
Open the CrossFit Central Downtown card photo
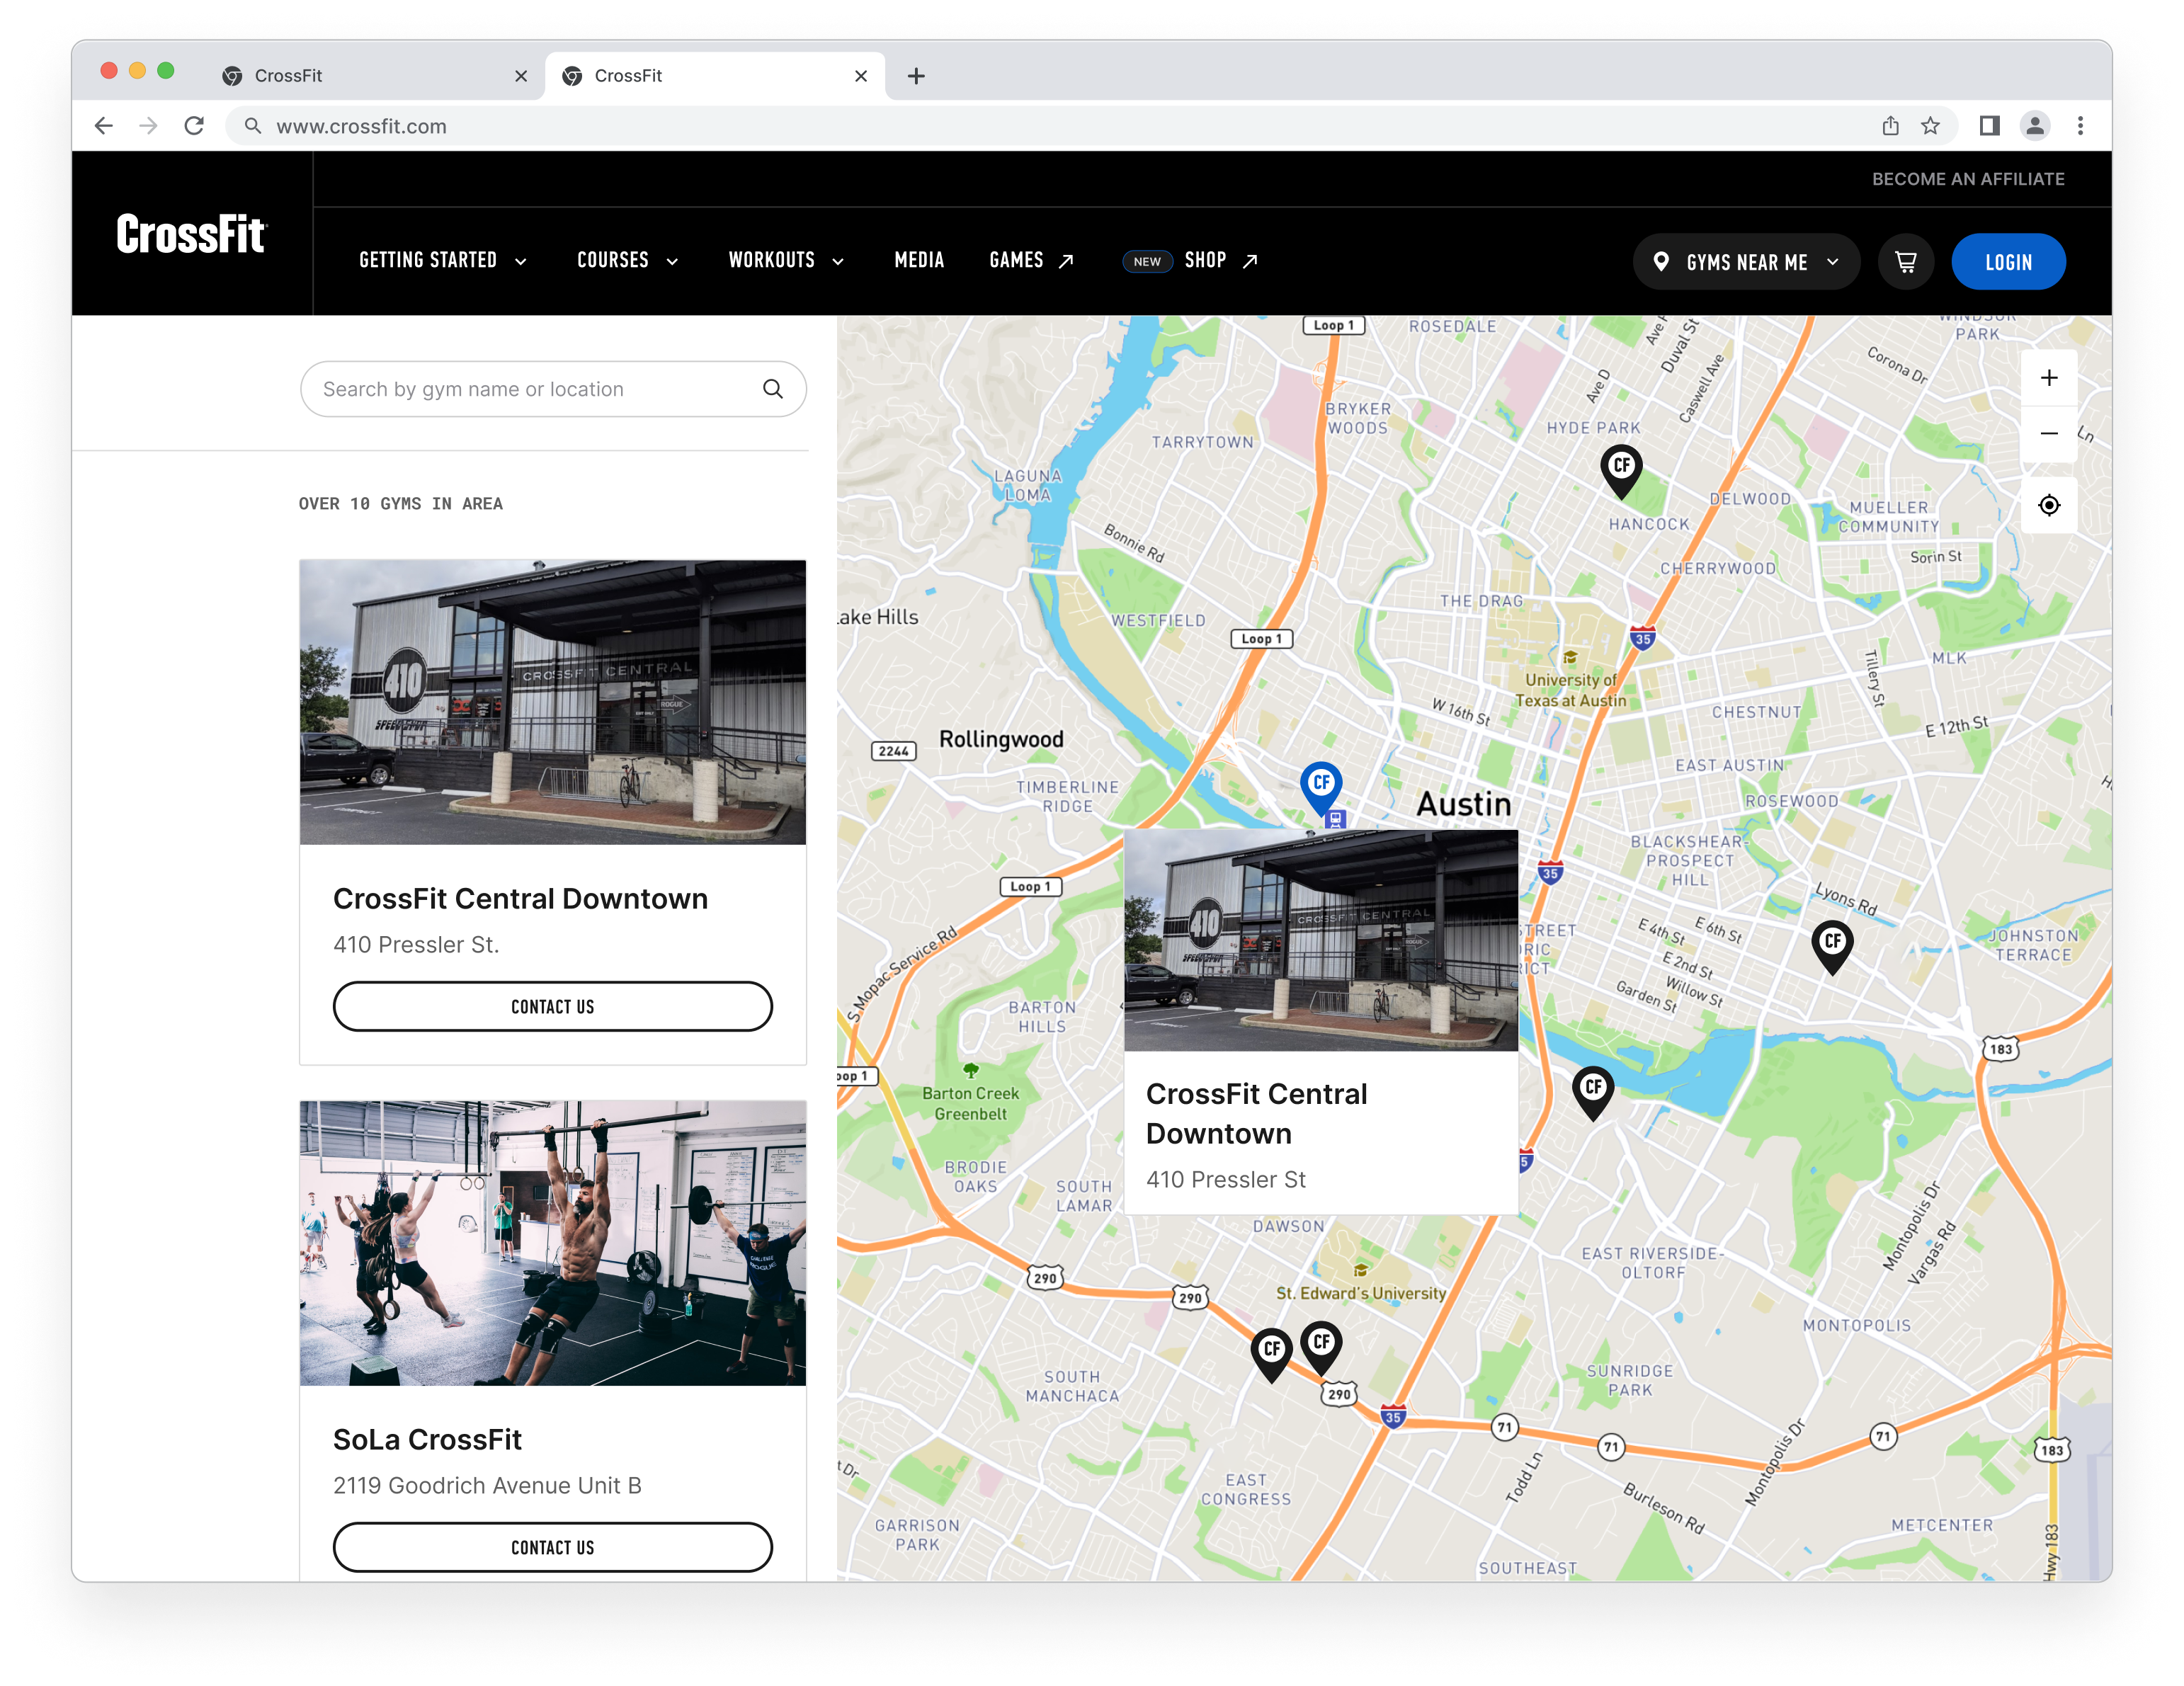tap(553, 702)
